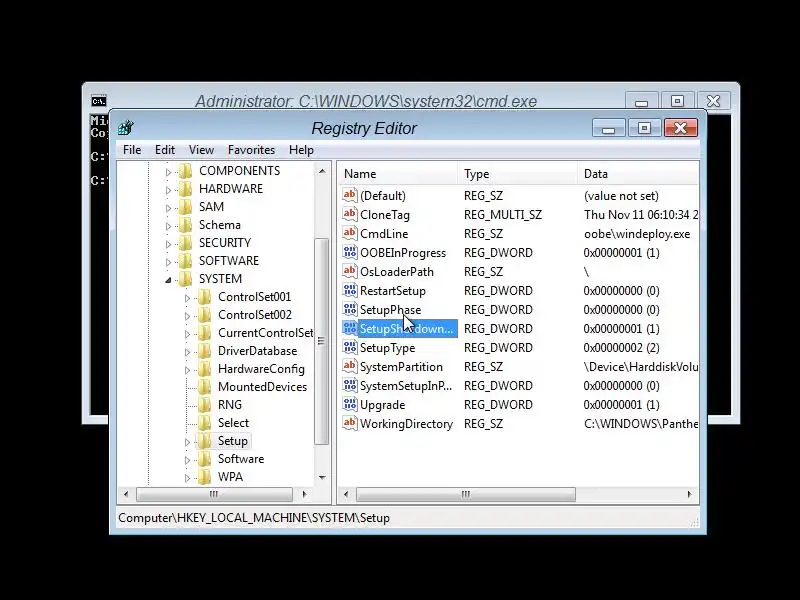
Task: Minimize the cmd.exe window
Action: (641, 101)
